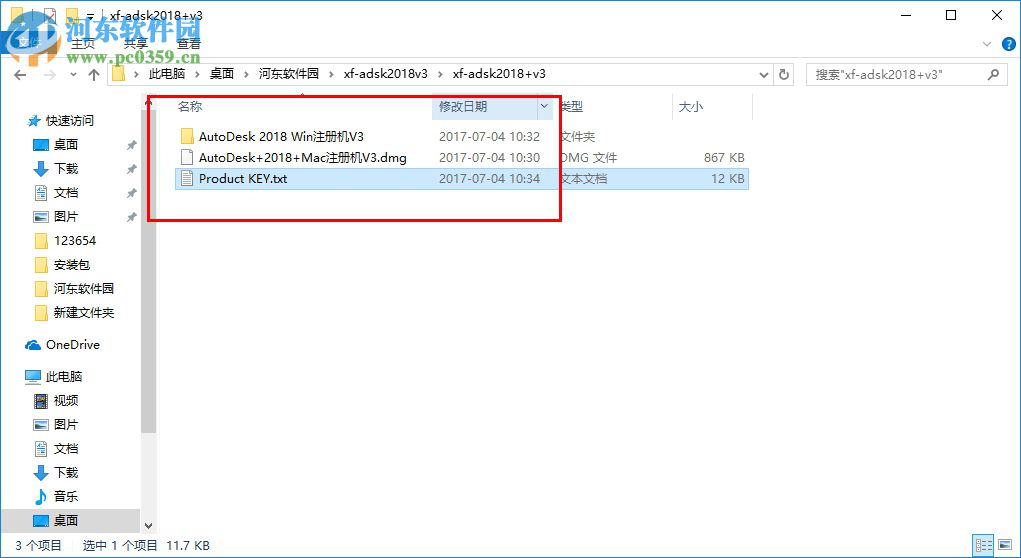Click the navigation pane scrollbar thumb
This screenshot has height=558, width=1021.
pyautogui.click(x=148, y=270)
